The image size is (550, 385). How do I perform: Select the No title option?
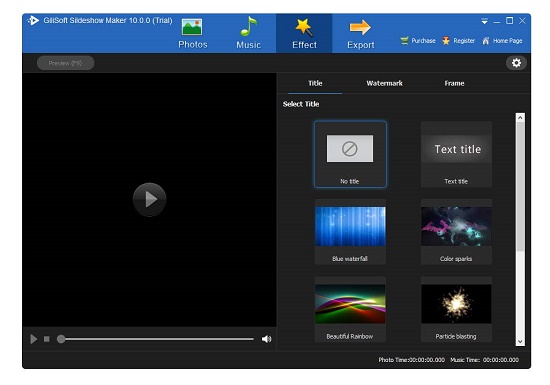(350, 154)
